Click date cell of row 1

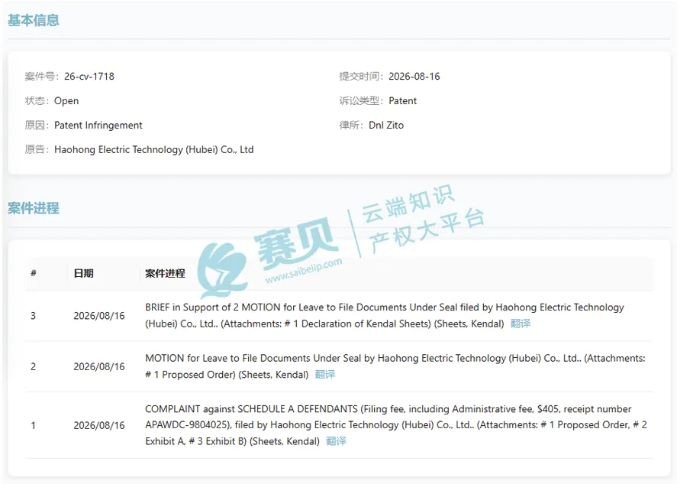[99, 425]
